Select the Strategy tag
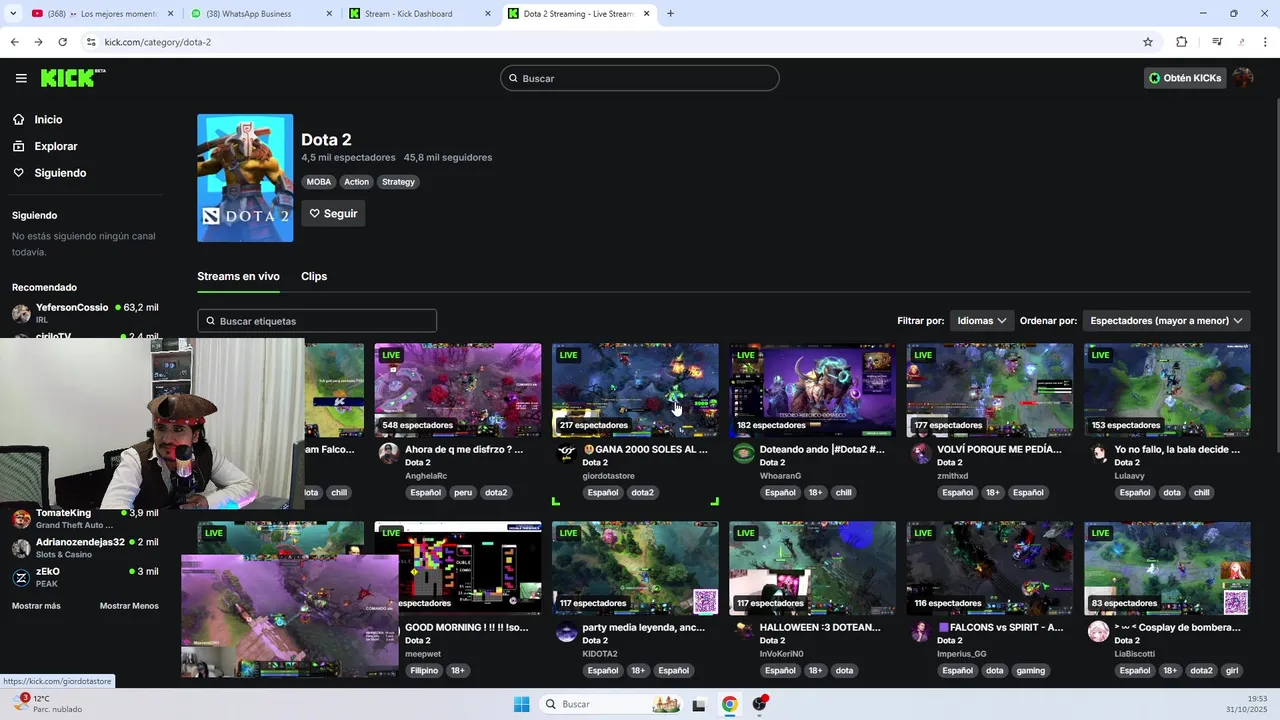This screenshot has height=720, width=1280. click(398, 182)
